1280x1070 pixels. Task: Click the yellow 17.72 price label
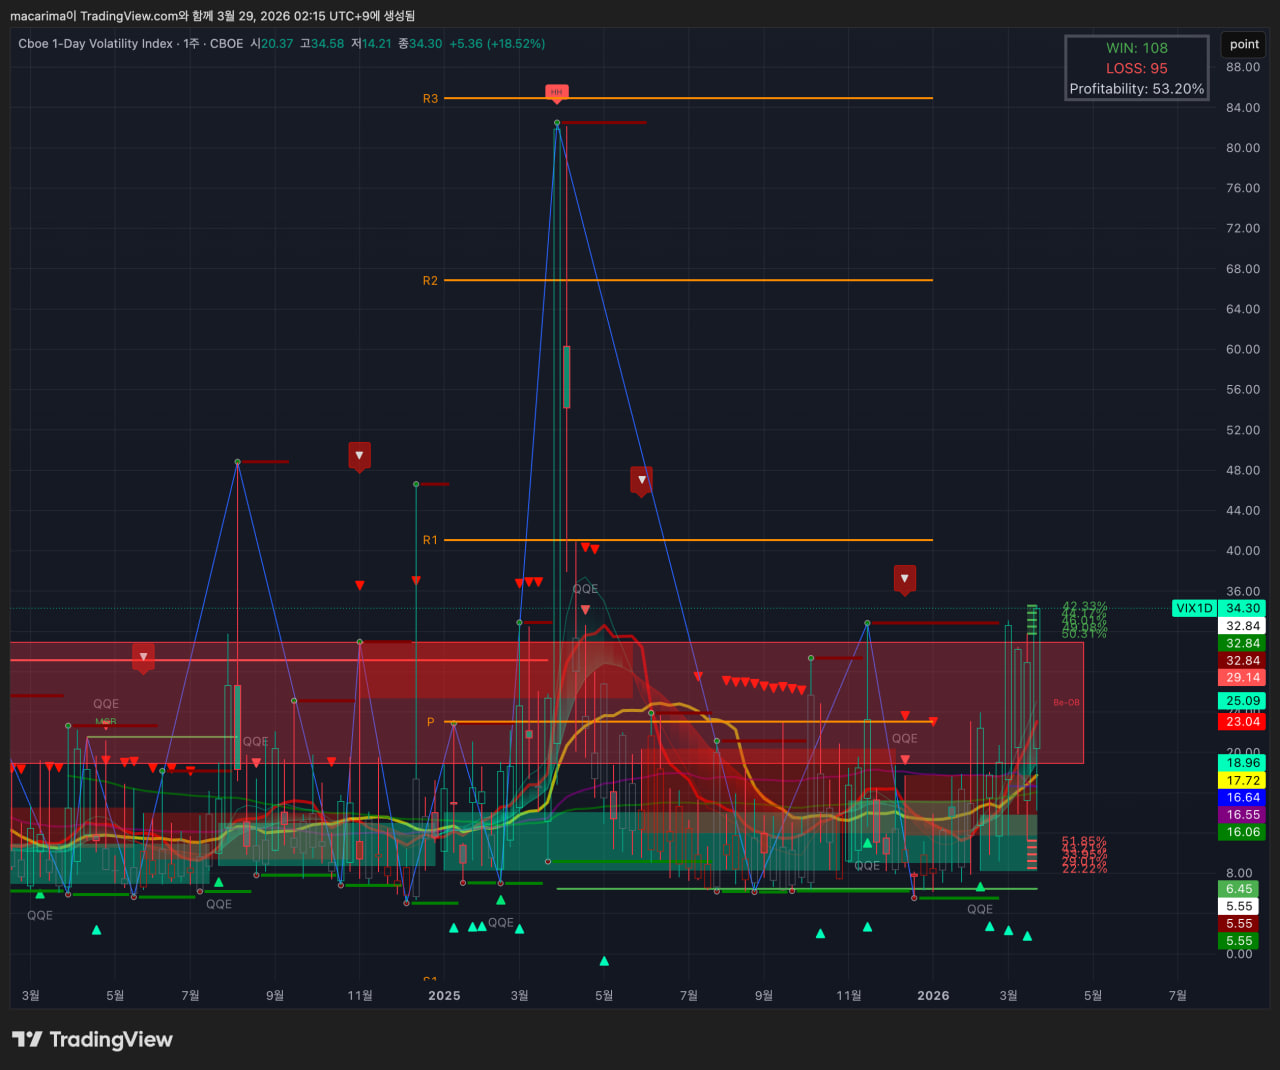point(1243,781)
